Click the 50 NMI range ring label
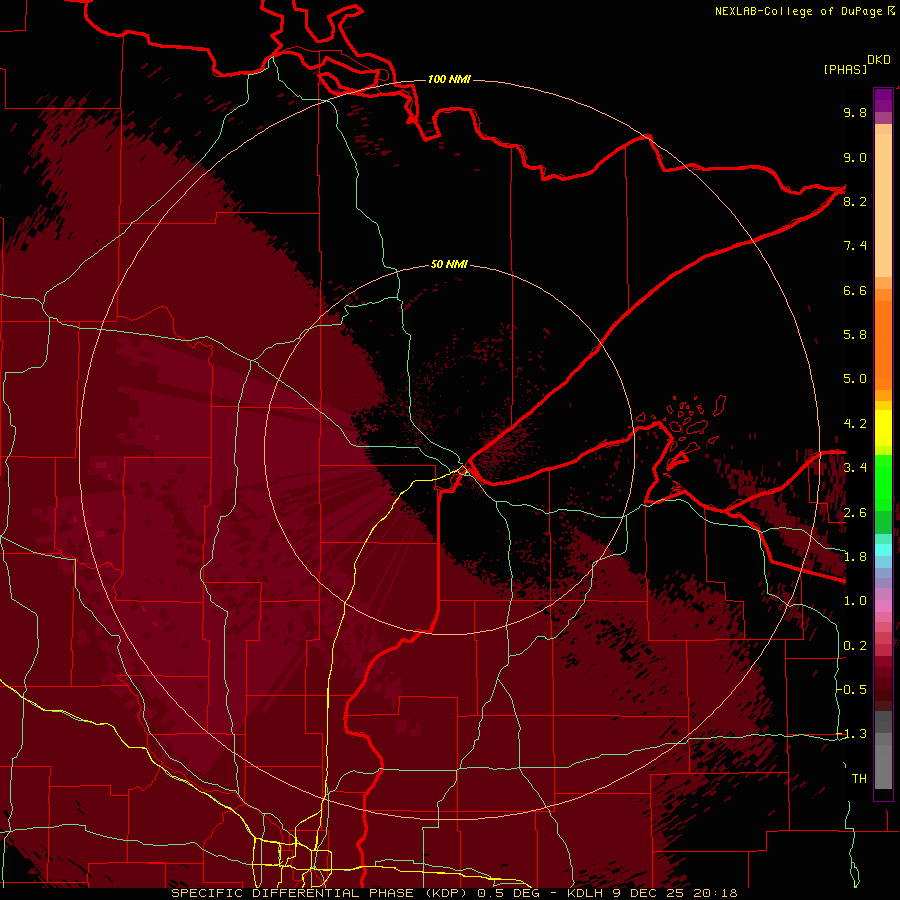Screen dimensions: 900x900 point(449,264)
